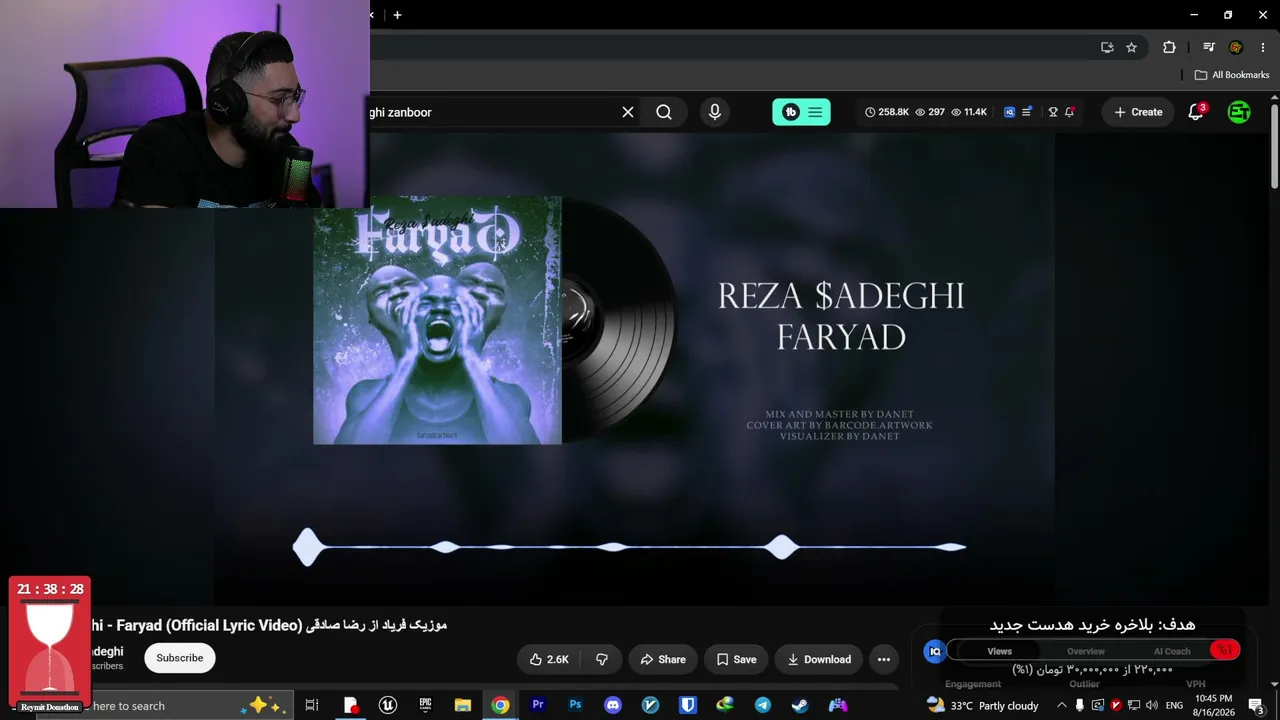
Task: Save the video to a playlist
Action: (736, 659)
